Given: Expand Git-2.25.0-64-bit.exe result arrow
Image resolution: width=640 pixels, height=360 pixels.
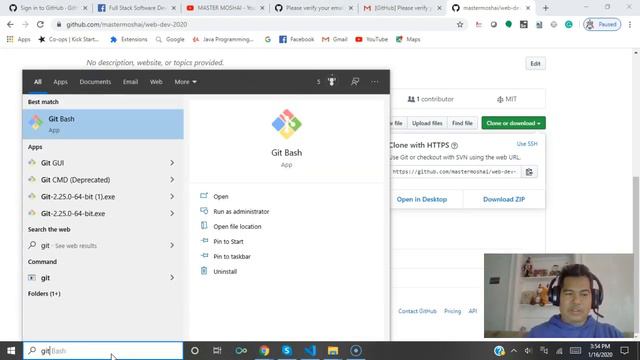Looking at the screenshot, I should point(172,213).
